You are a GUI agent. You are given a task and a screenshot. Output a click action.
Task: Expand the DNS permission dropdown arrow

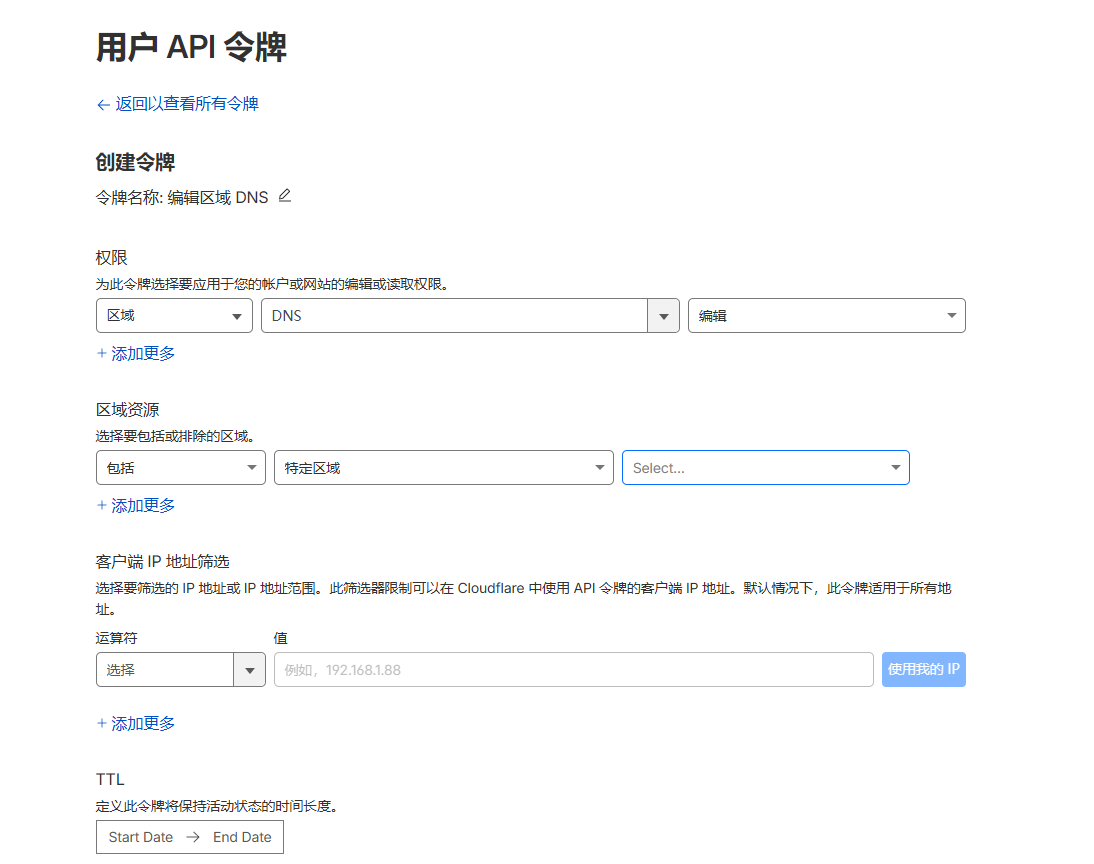tap(664, 316)
